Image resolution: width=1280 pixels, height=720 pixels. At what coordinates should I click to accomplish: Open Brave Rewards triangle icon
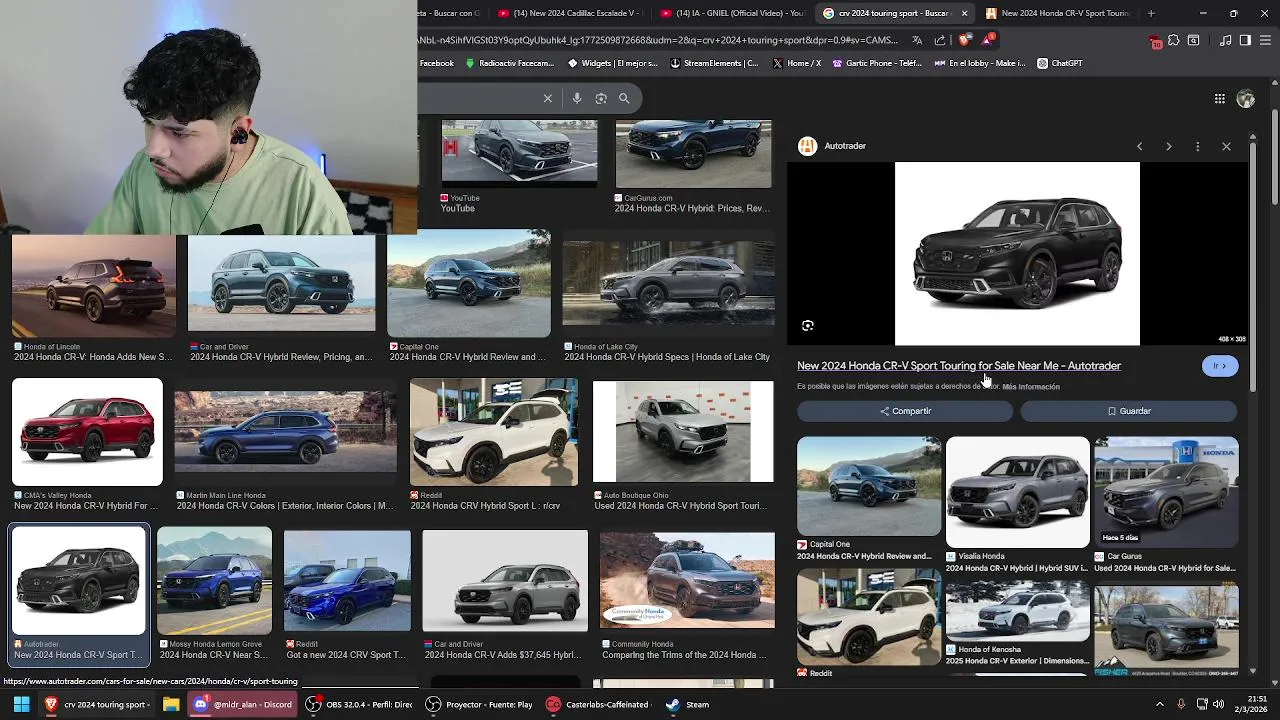(x=988, y=40)
